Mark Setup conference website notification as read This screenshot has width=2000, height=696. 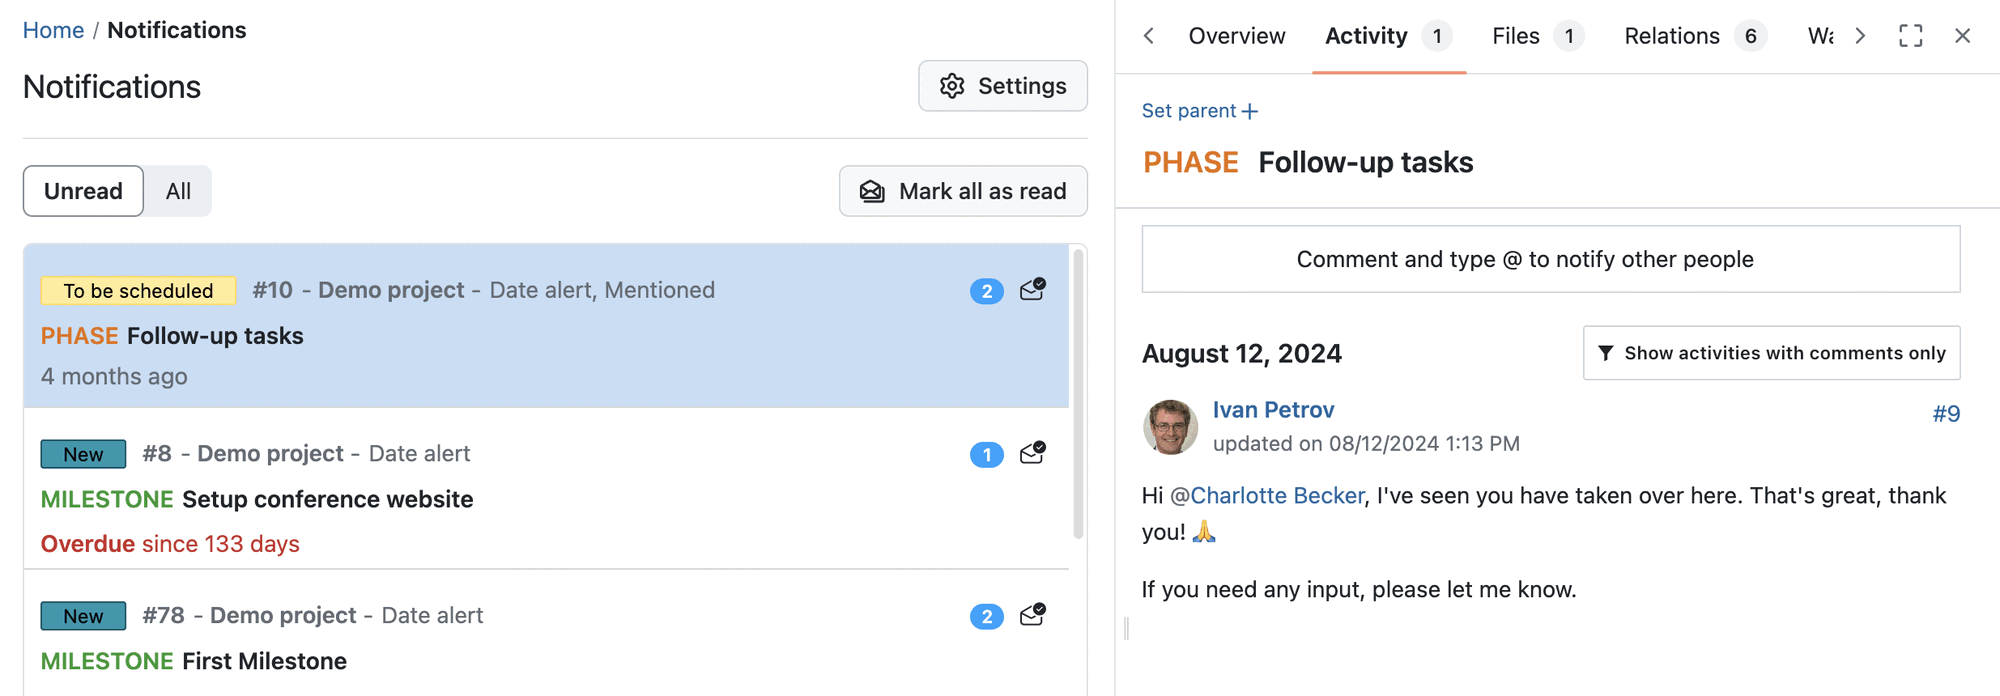point(1032,454)
